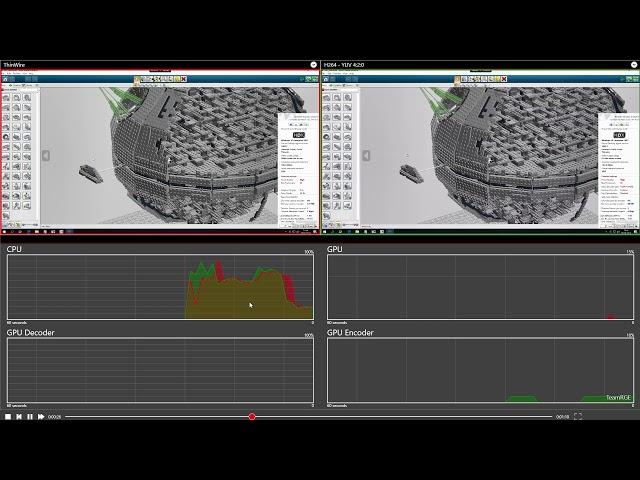Image resolution: width=640 pixels, height=480 pixels.
Task: Click the total duration readout beside fullscreen icon
Action: [562, 417]
